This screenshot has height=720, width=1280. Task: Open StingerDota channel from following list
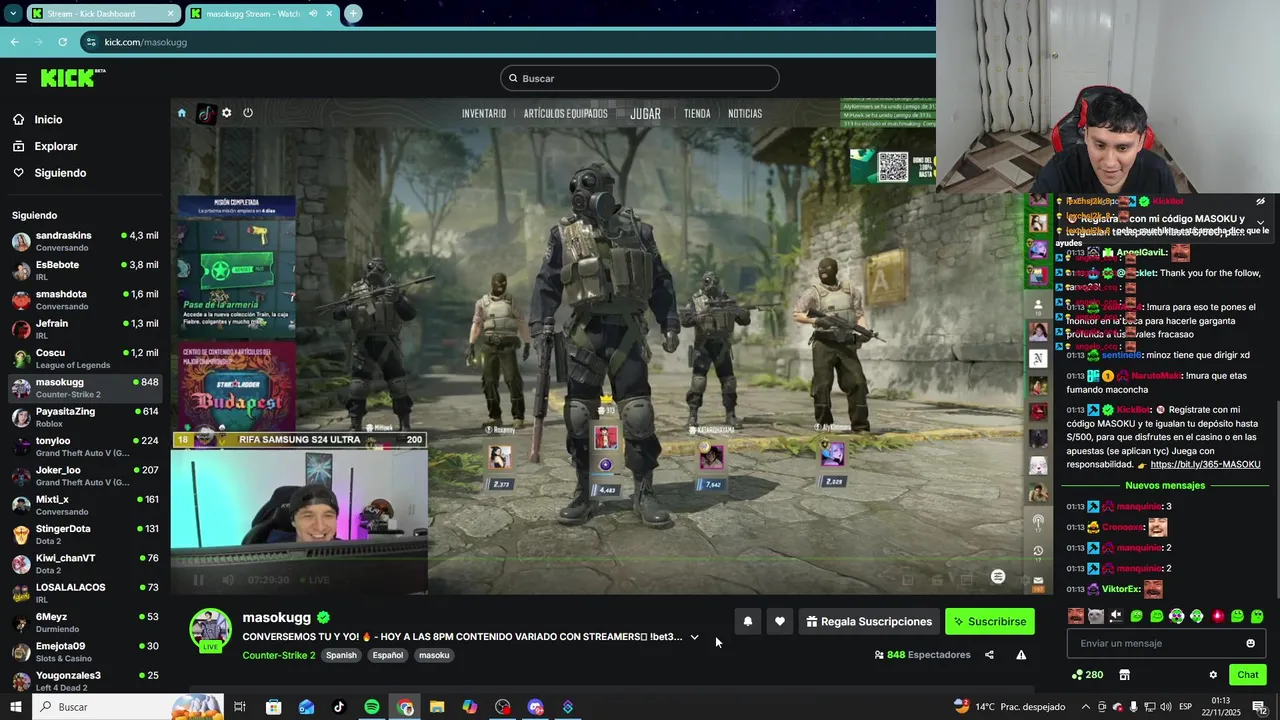tap(85, 534)
